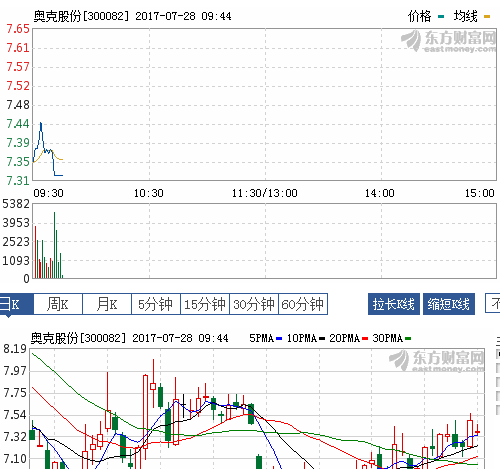The height and width of the screenshot is (469, 500).
Task: Click the 11:30/13:00 time axis label
Action: tap(265, 193)
